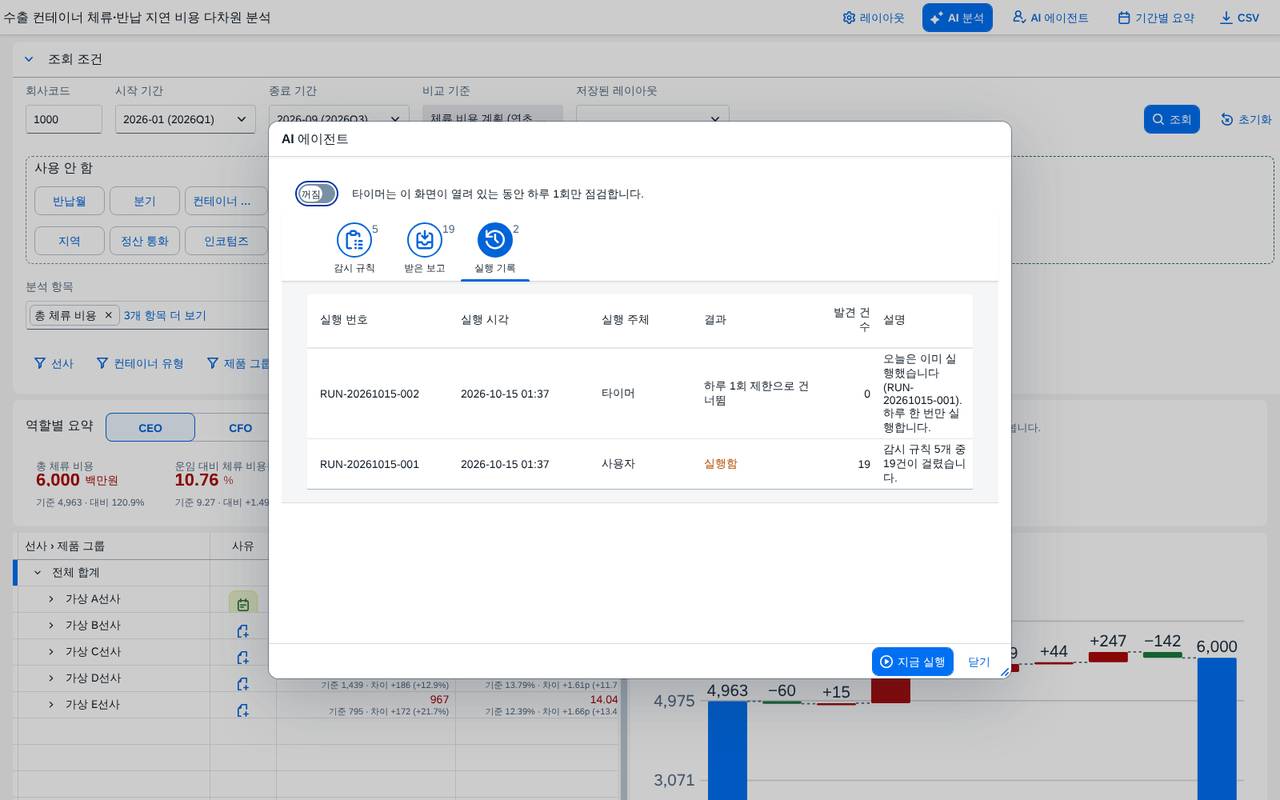Open the 받은 보고 tab icon
Screen dimensions: 1280x800
424,240
